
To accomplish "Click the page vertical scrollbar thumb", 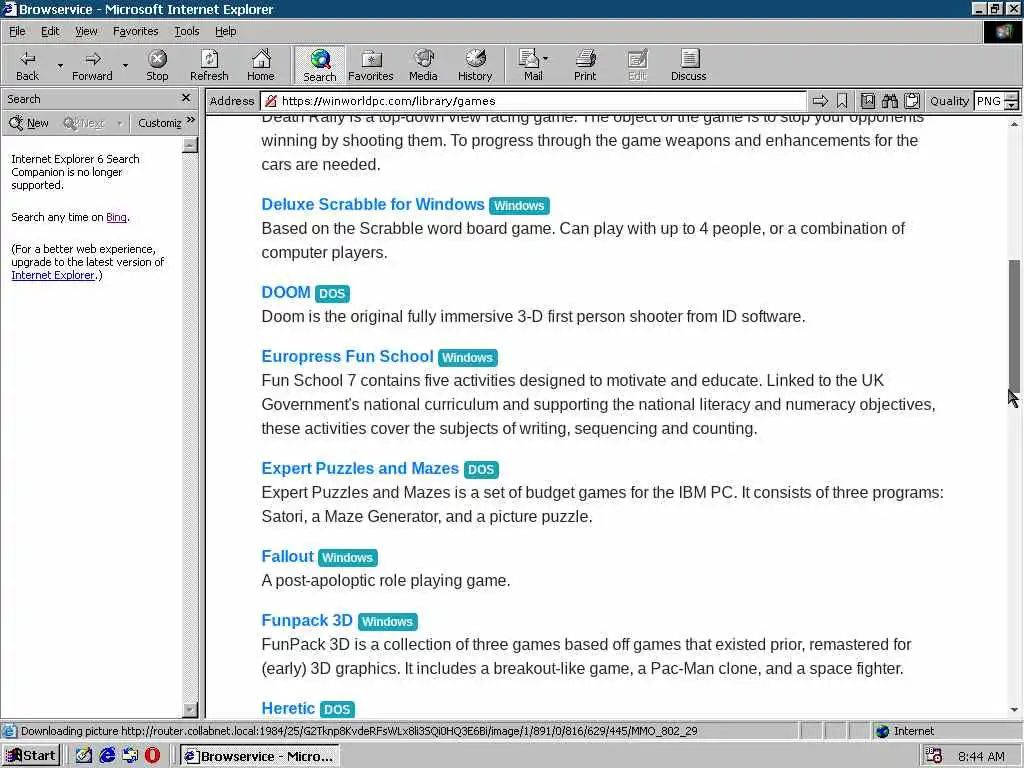I will [1014, 325].
